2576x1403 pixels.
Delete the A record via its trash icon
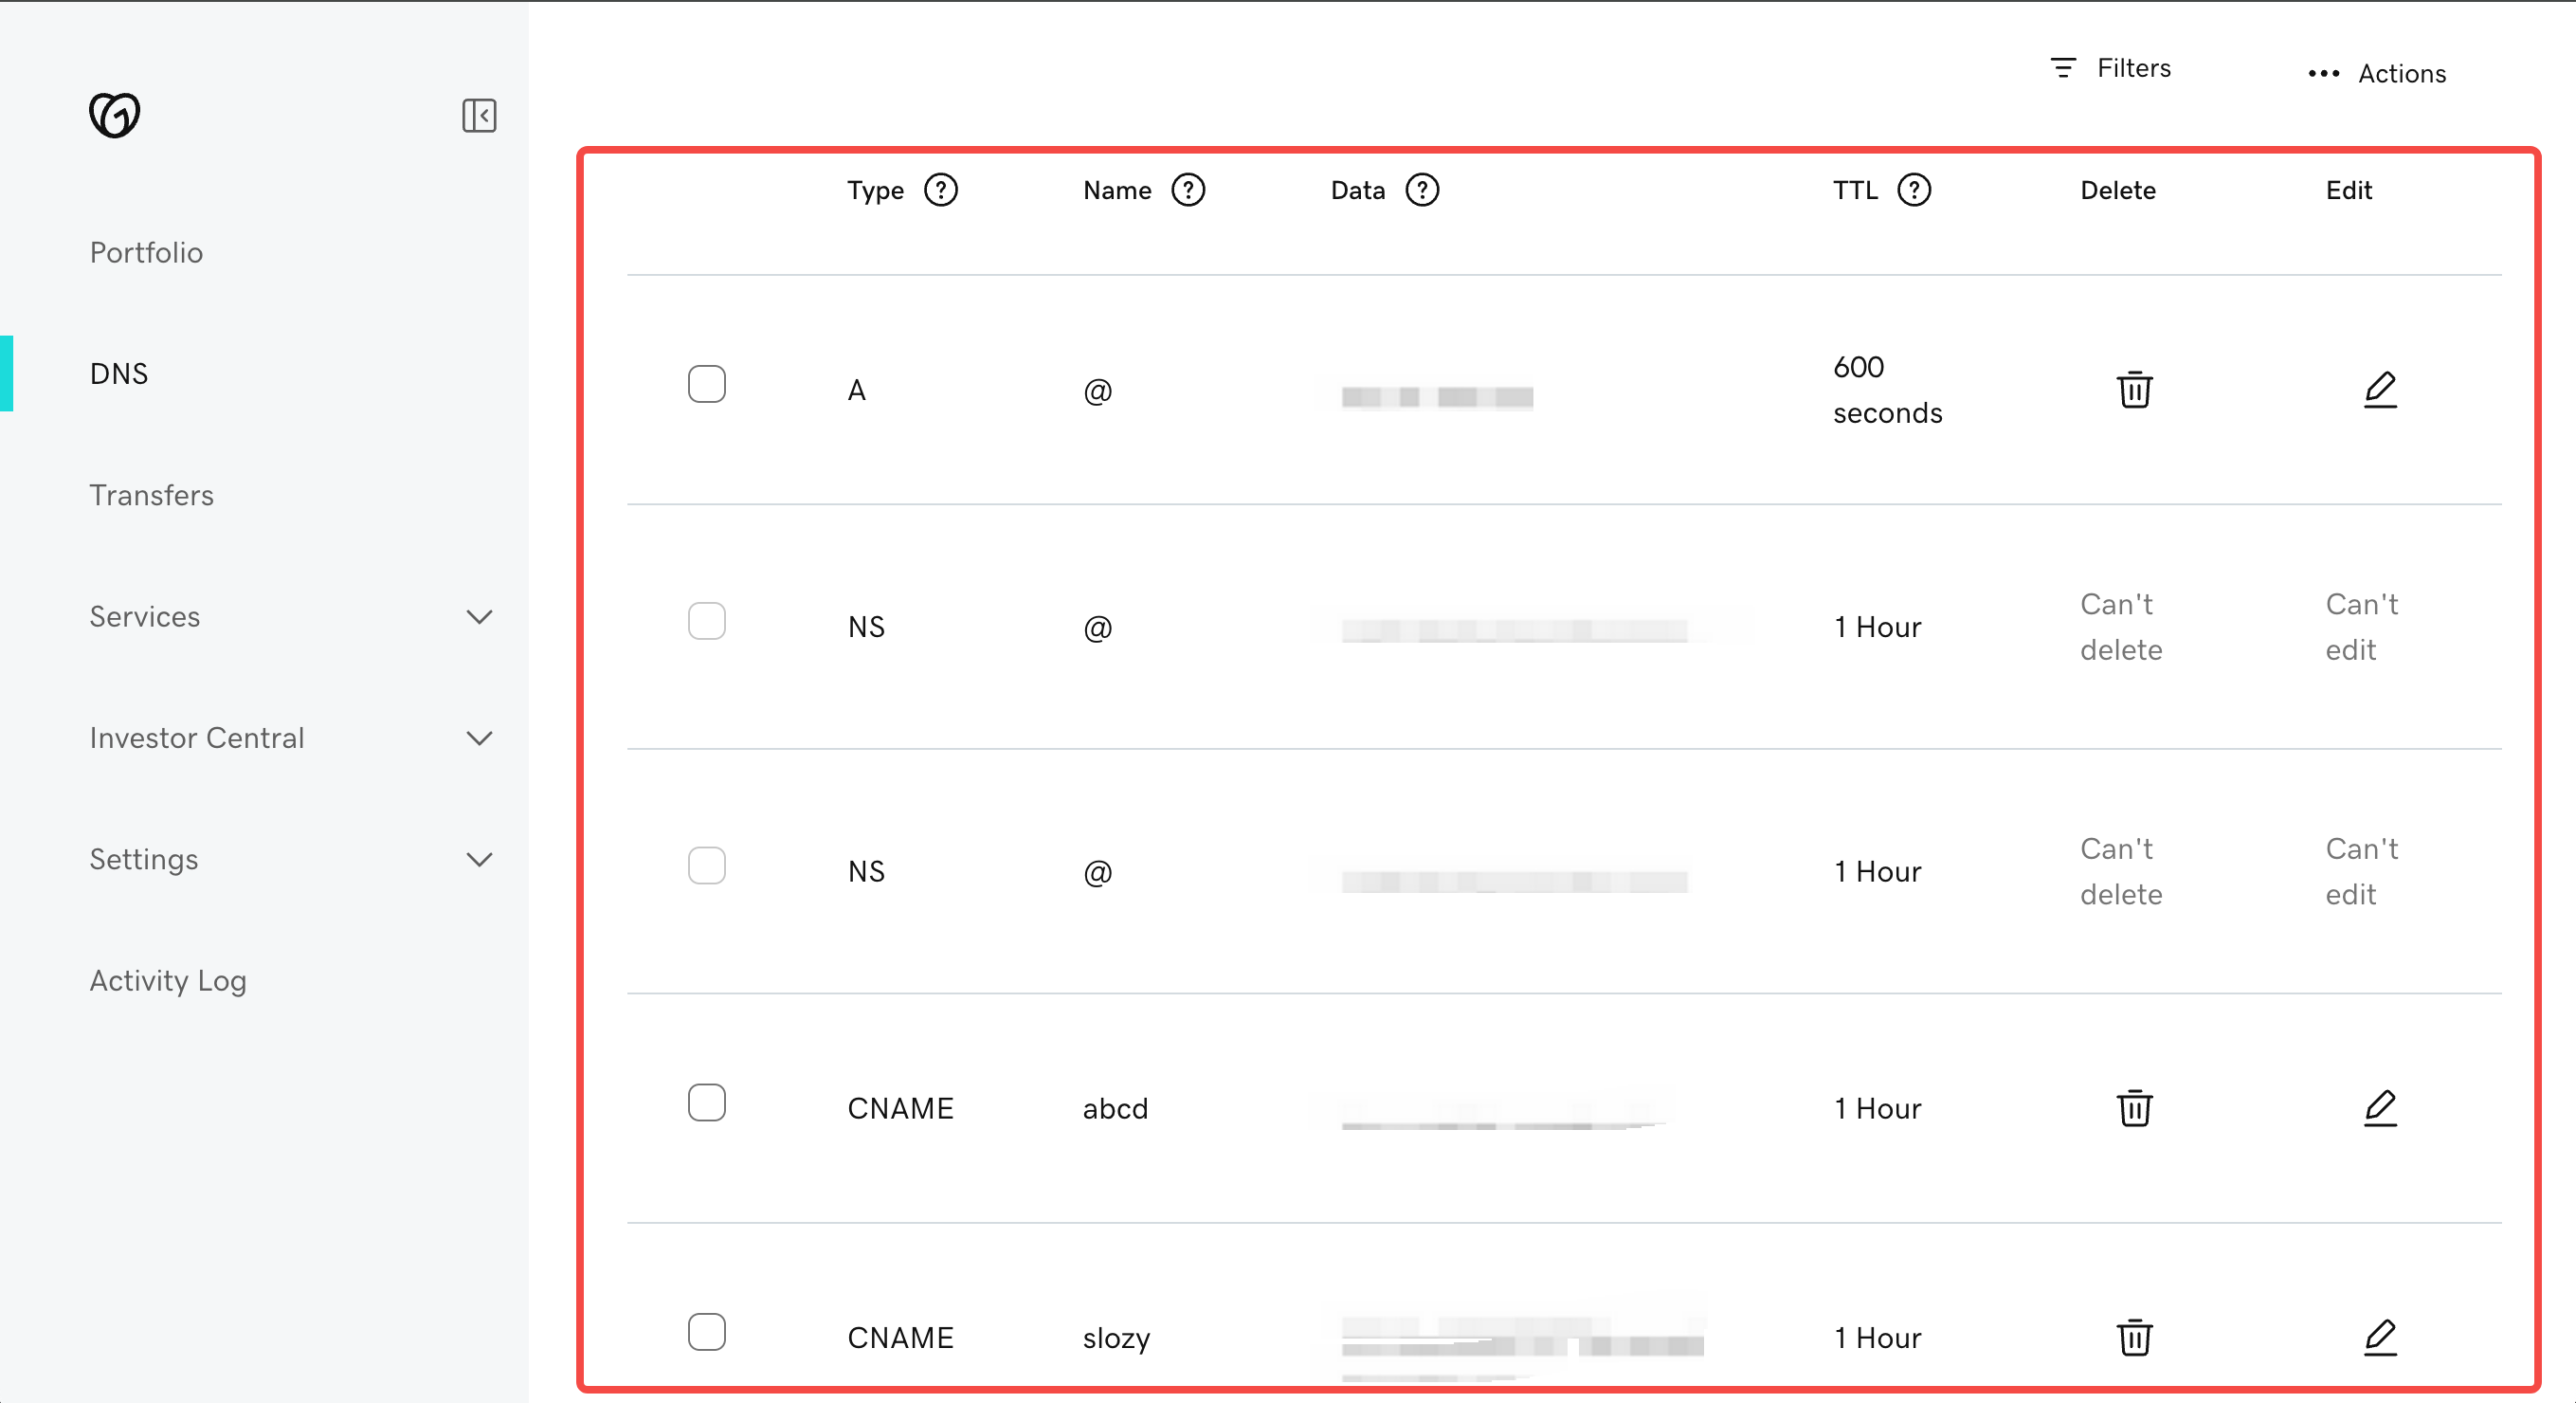click(2133, 389)
